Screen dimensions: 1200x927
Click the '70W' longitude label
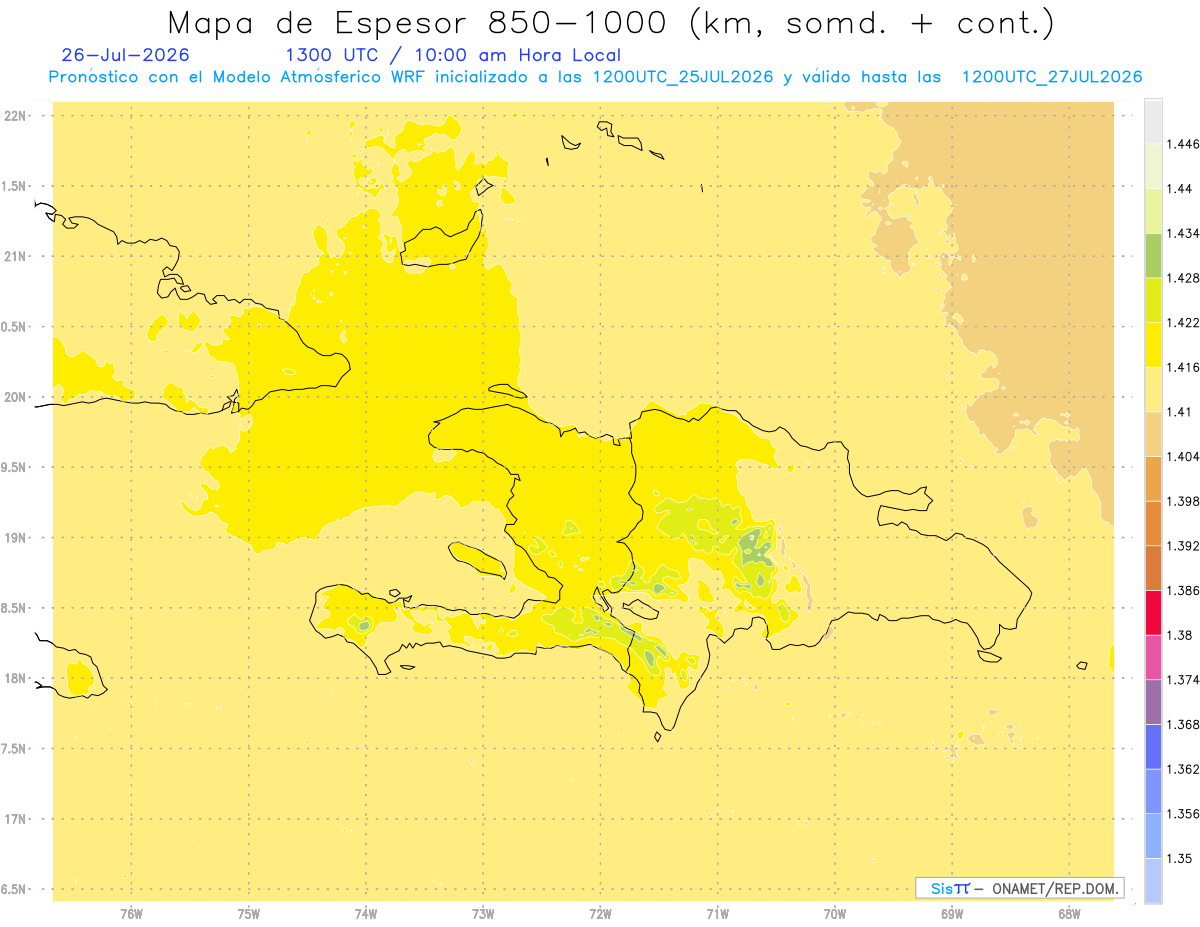(834, 914)
